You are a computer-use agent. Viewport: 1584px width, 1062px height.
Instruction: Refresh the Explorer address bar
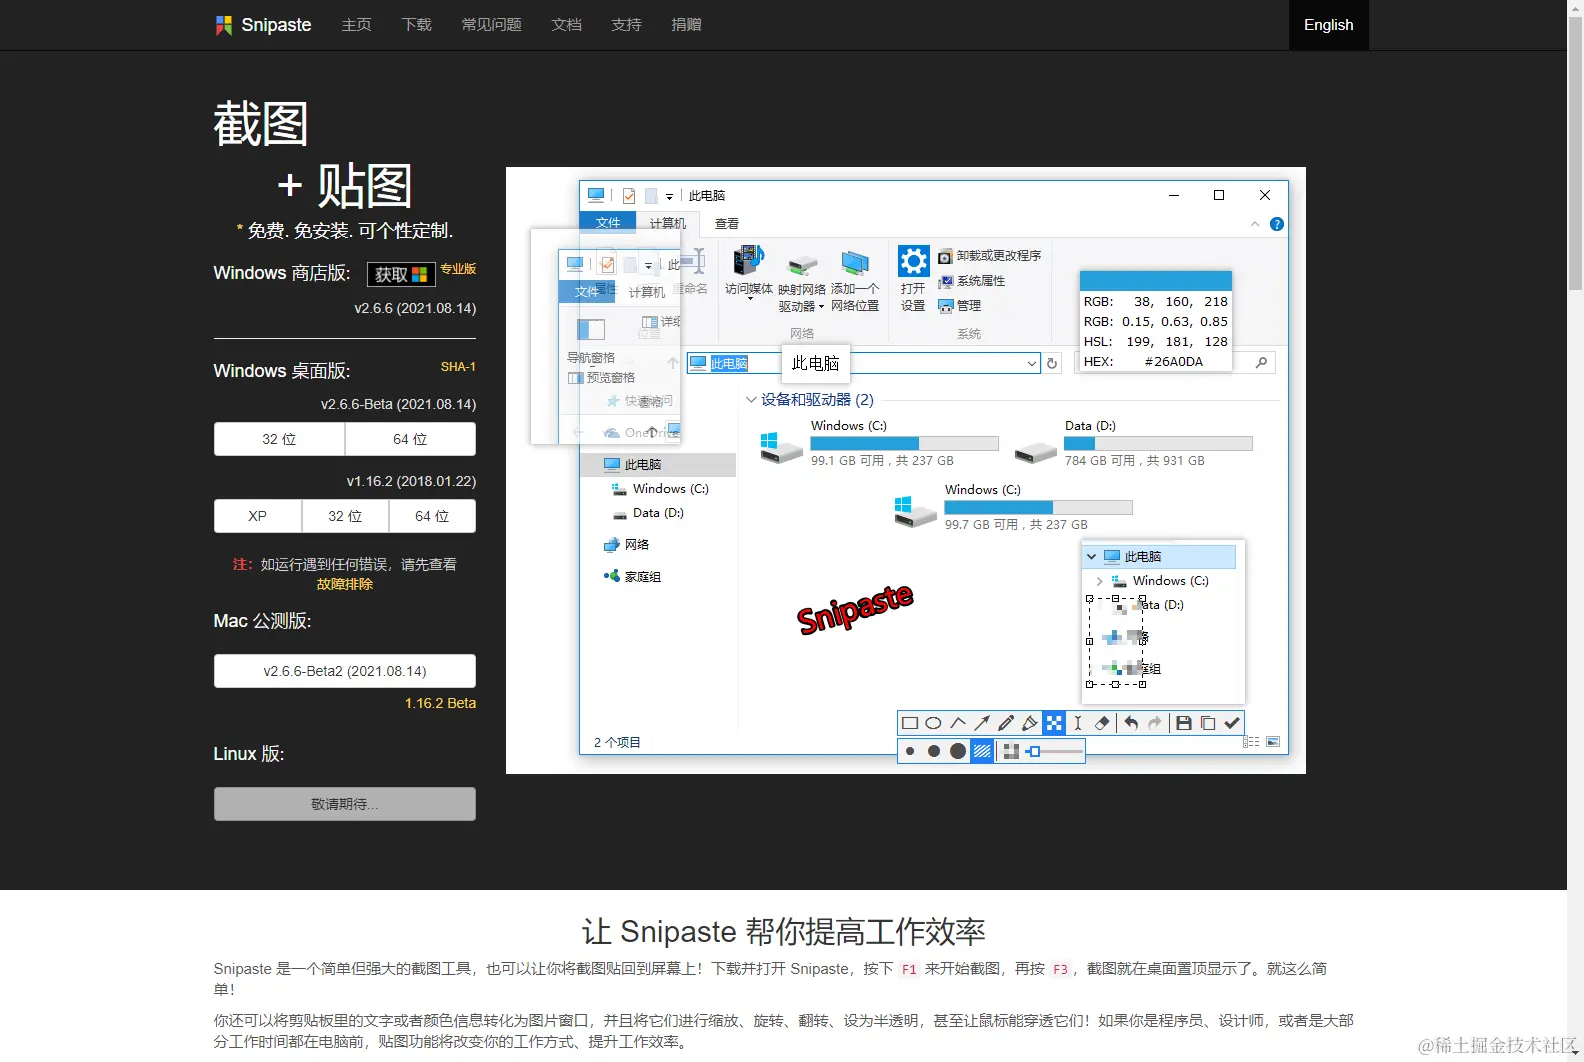pyautogui.click(x=1052, y=363)
